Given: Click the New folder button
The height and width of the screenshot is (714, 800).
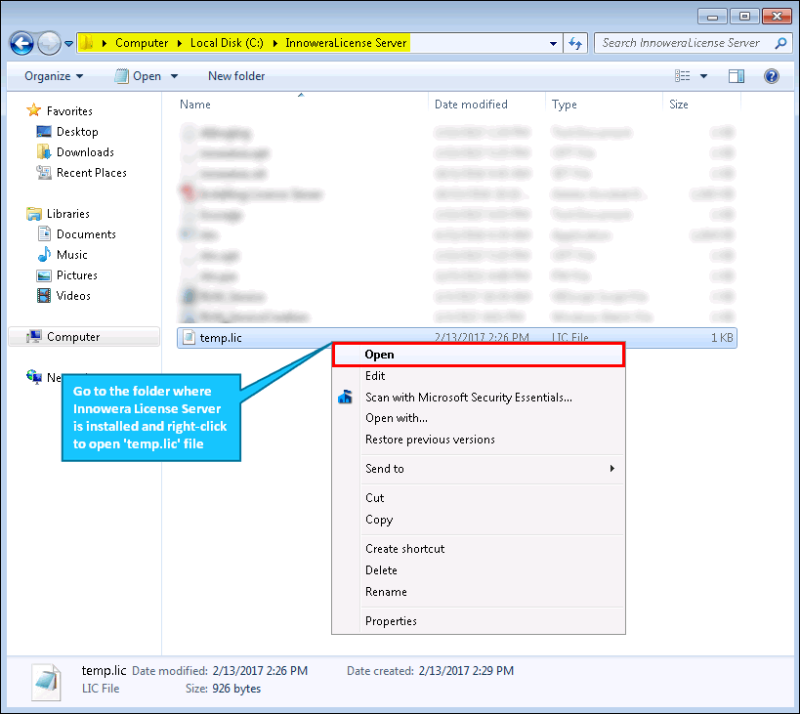Looking at the screenshot, I should click(x=236, y=76).
